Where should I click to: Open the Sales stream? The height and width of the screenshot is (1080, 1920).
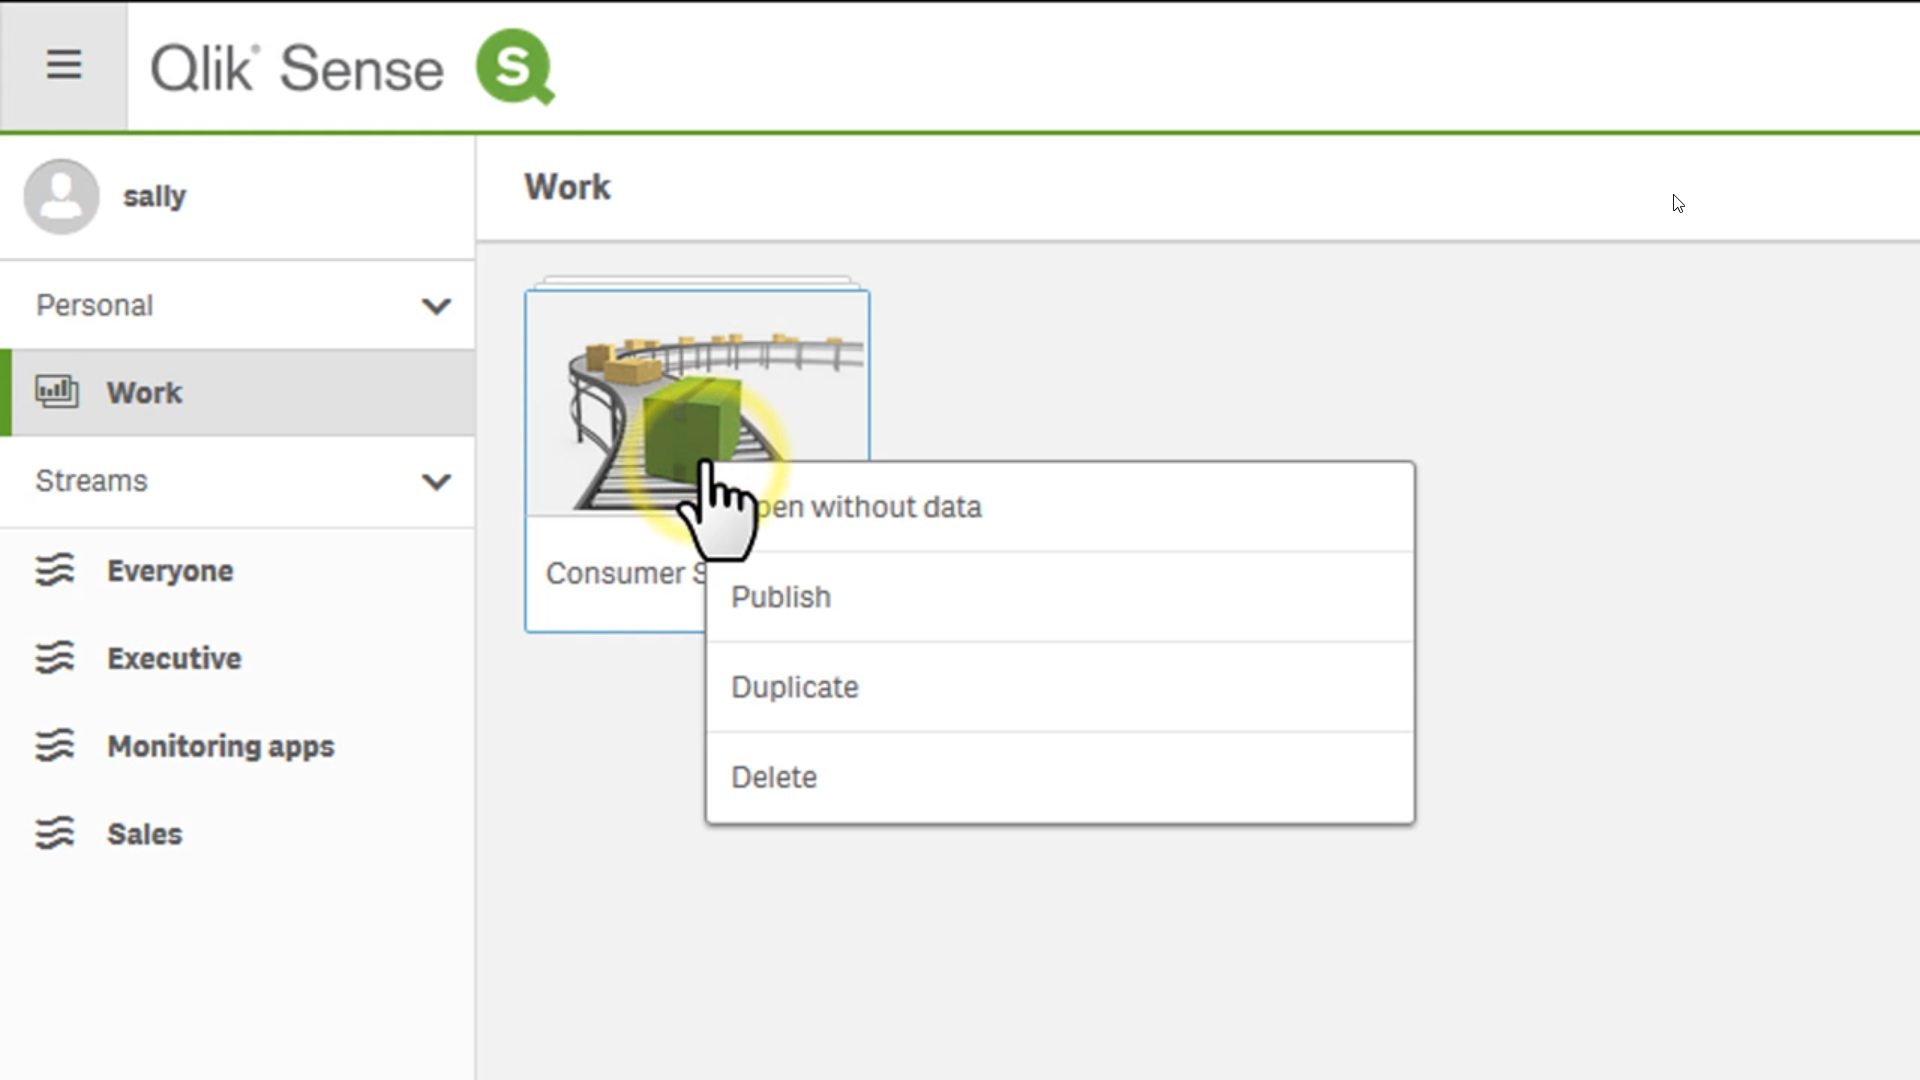point(237,834)
